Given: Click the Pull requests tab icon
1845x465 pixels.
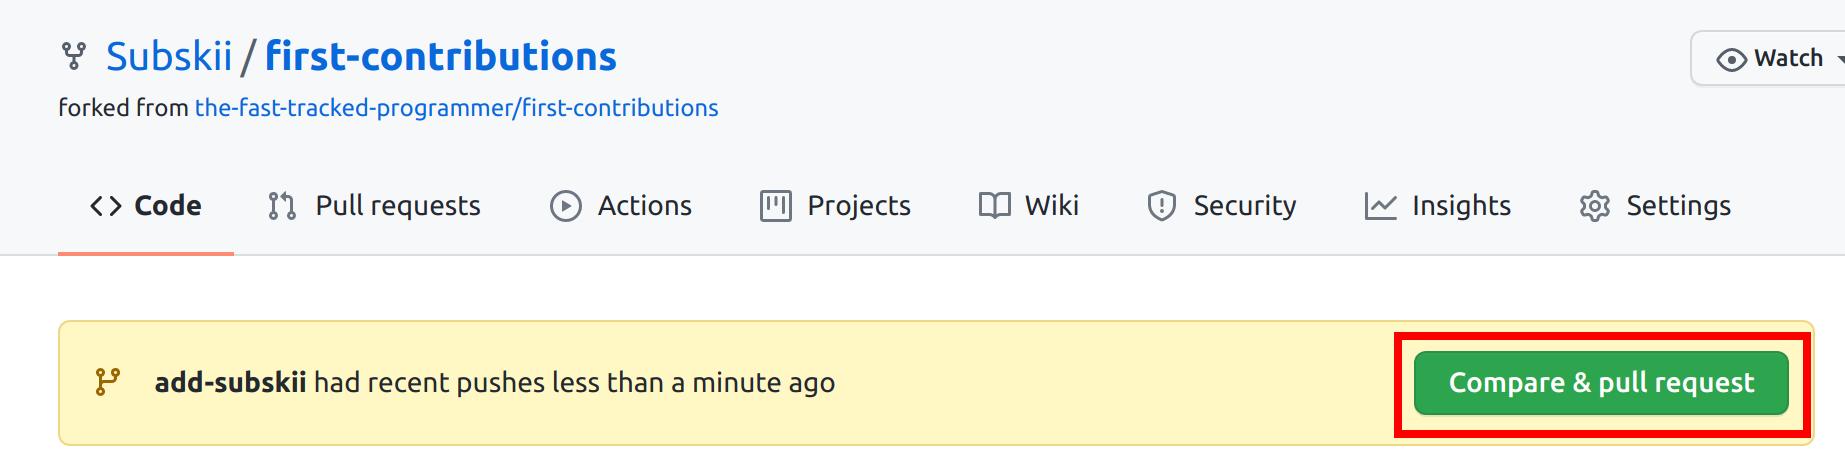Looking at the screenshot, I should tap(282, 206).
